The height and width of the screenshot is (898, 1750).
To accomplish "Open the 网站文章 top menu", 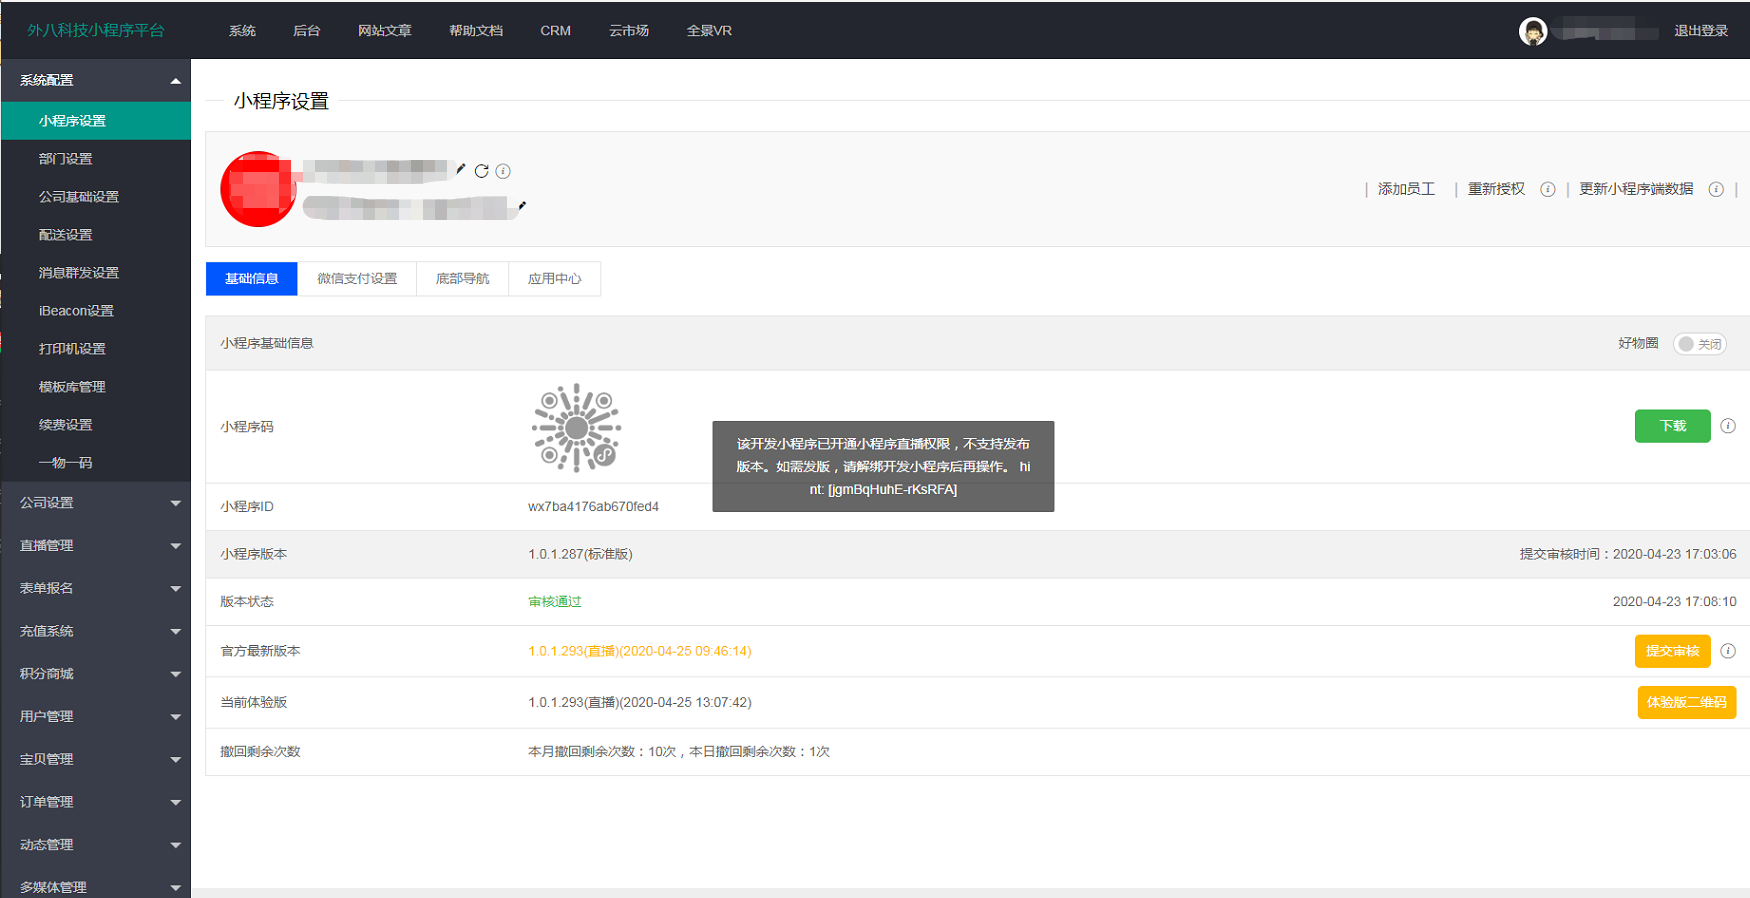I will (385, 31).
